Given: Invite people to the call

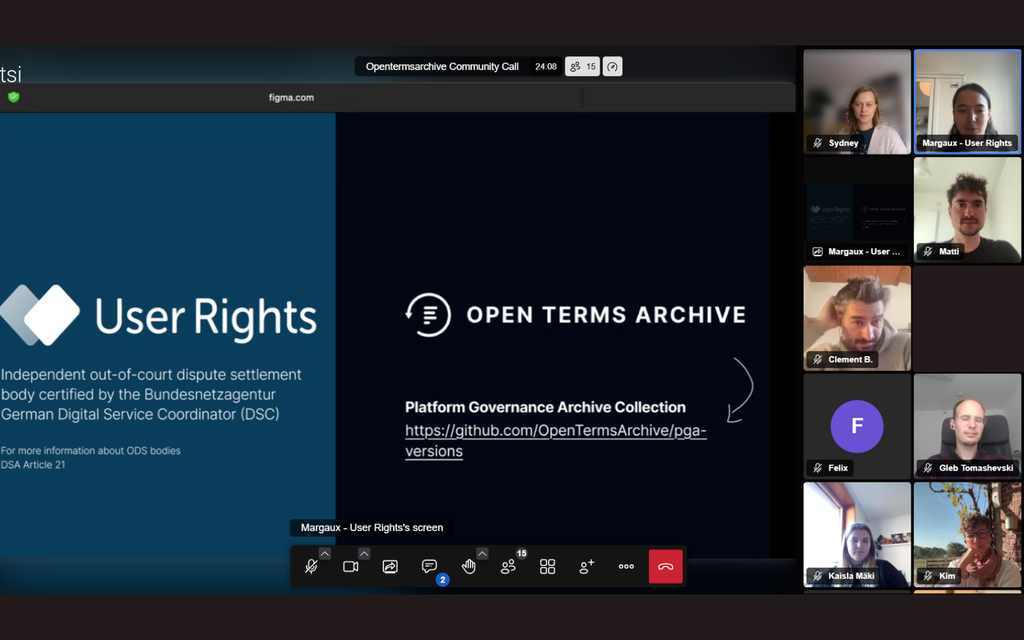Looking at the screenshot, I should (x=586, y=566).
